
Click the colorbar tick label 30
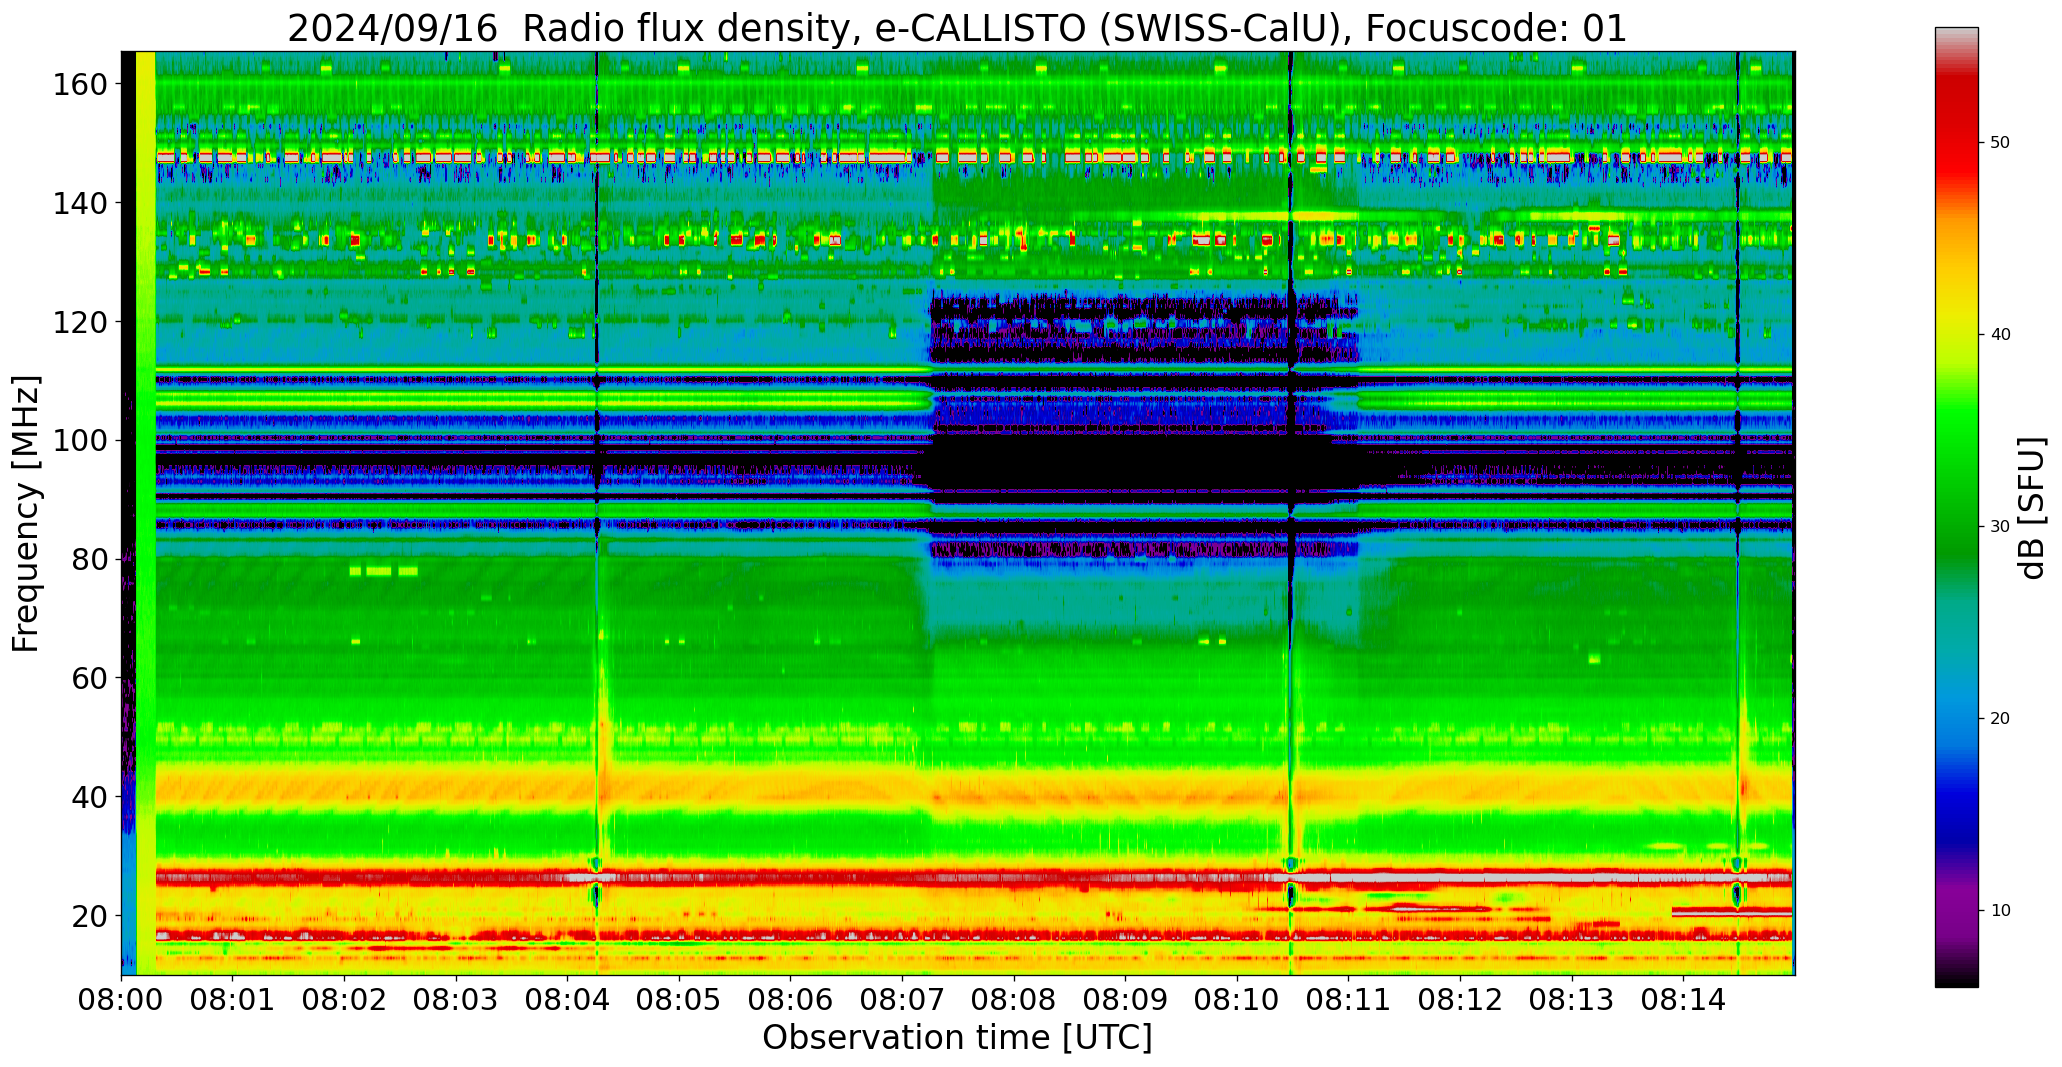point(2000,526)
